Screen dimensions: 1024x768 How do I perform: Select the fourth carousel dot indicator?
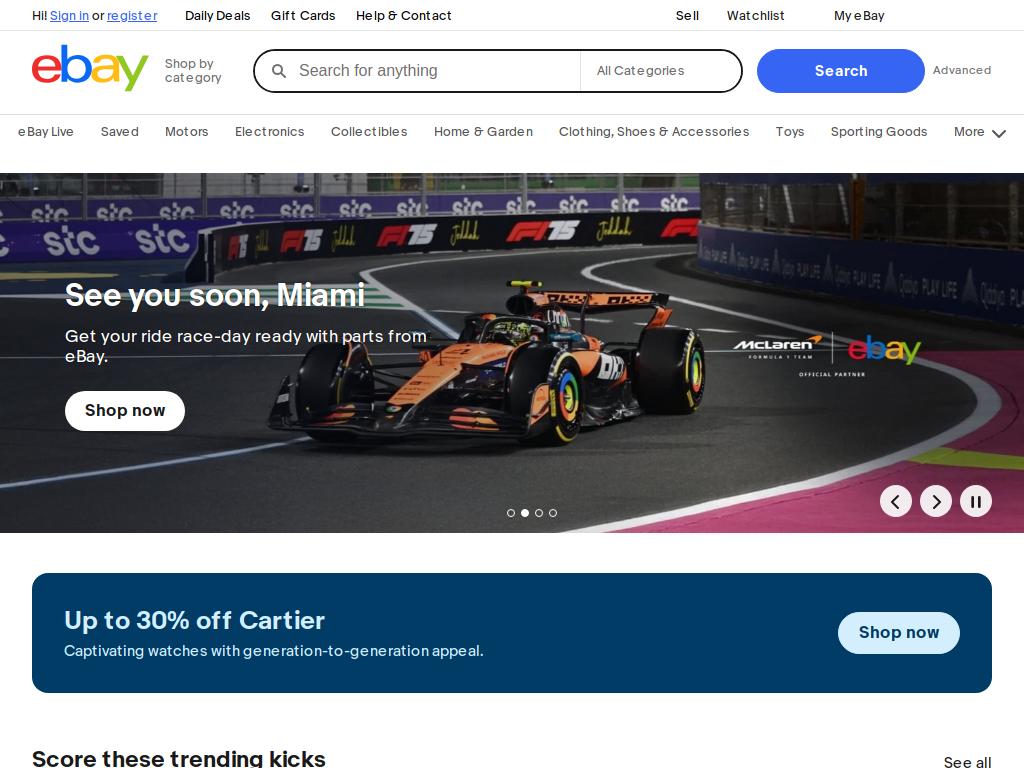(553, 513)
